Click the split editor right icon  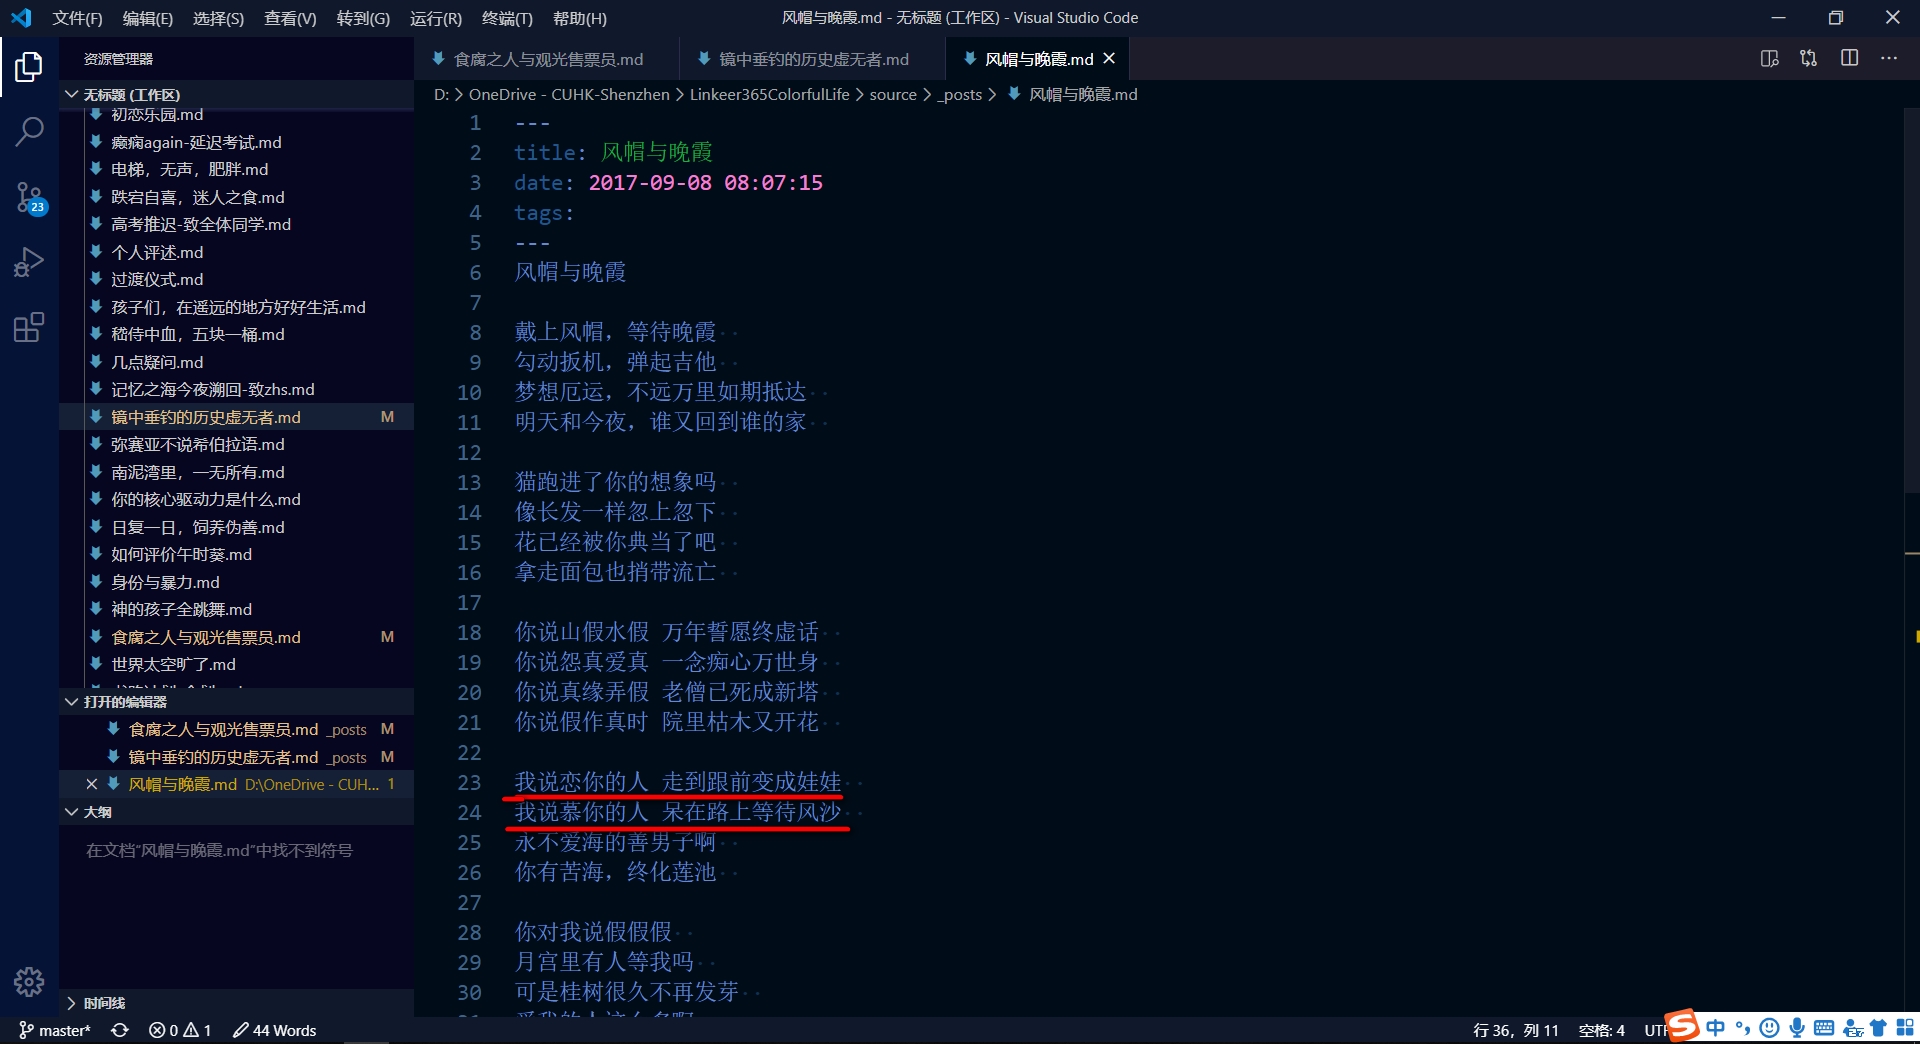1849,59
